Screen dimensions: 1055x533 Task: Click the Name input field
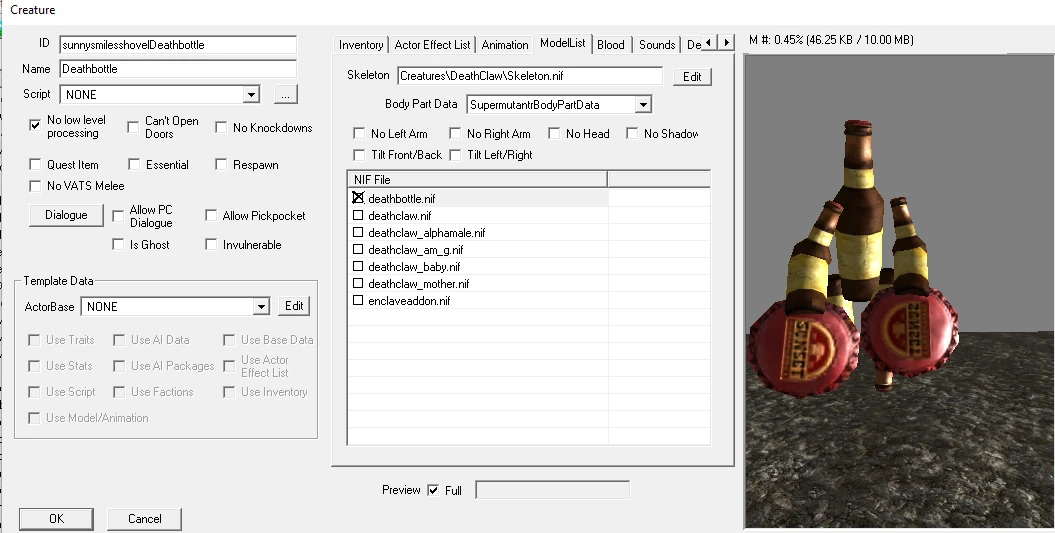(178, 69)
